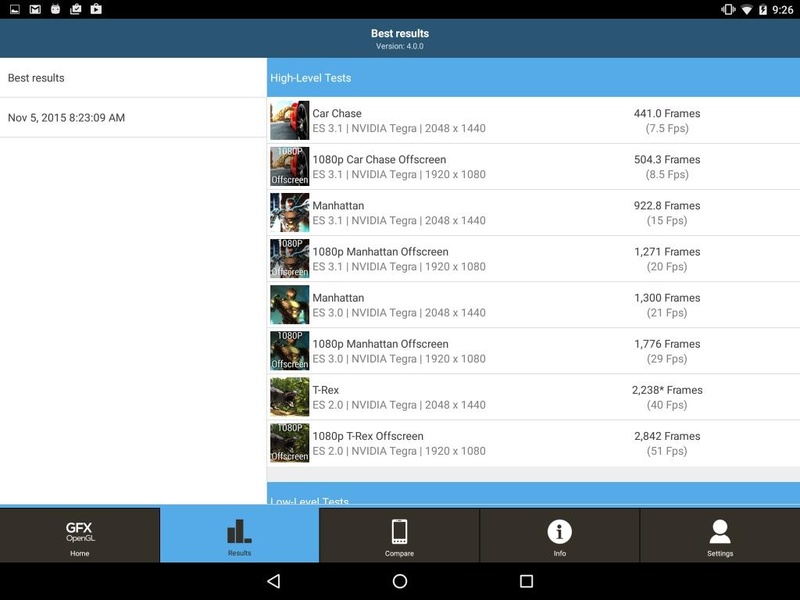This screenshot has height=600, width=800.
Task: Click the 2,238* Frames score
Action: point(667,390)
